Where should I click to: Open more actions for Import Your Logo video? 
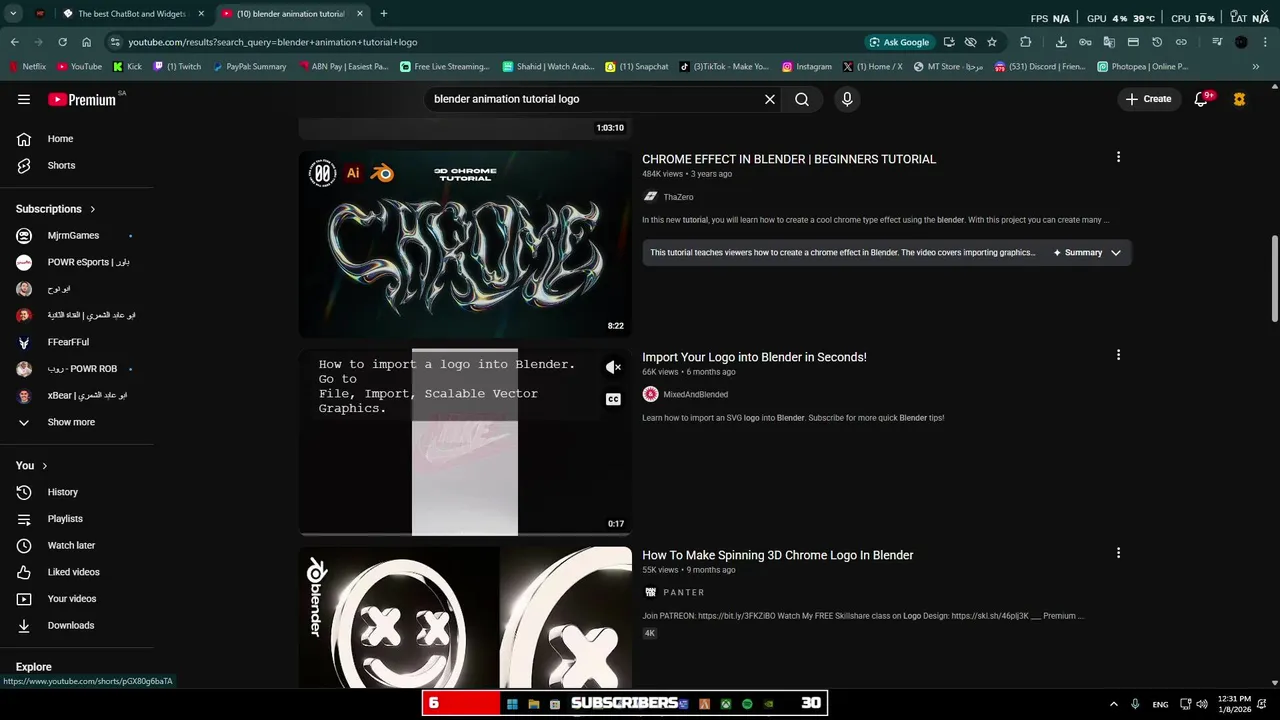coord(1118,355)
